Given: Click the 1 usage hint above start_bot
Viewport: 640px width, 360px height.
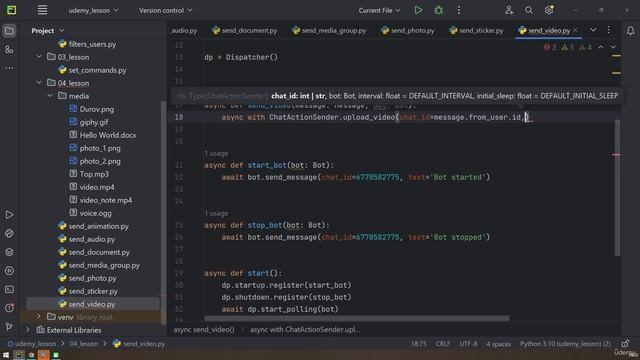Looking at the screenshot, I should pyautogui.click(x=216, y=153).
